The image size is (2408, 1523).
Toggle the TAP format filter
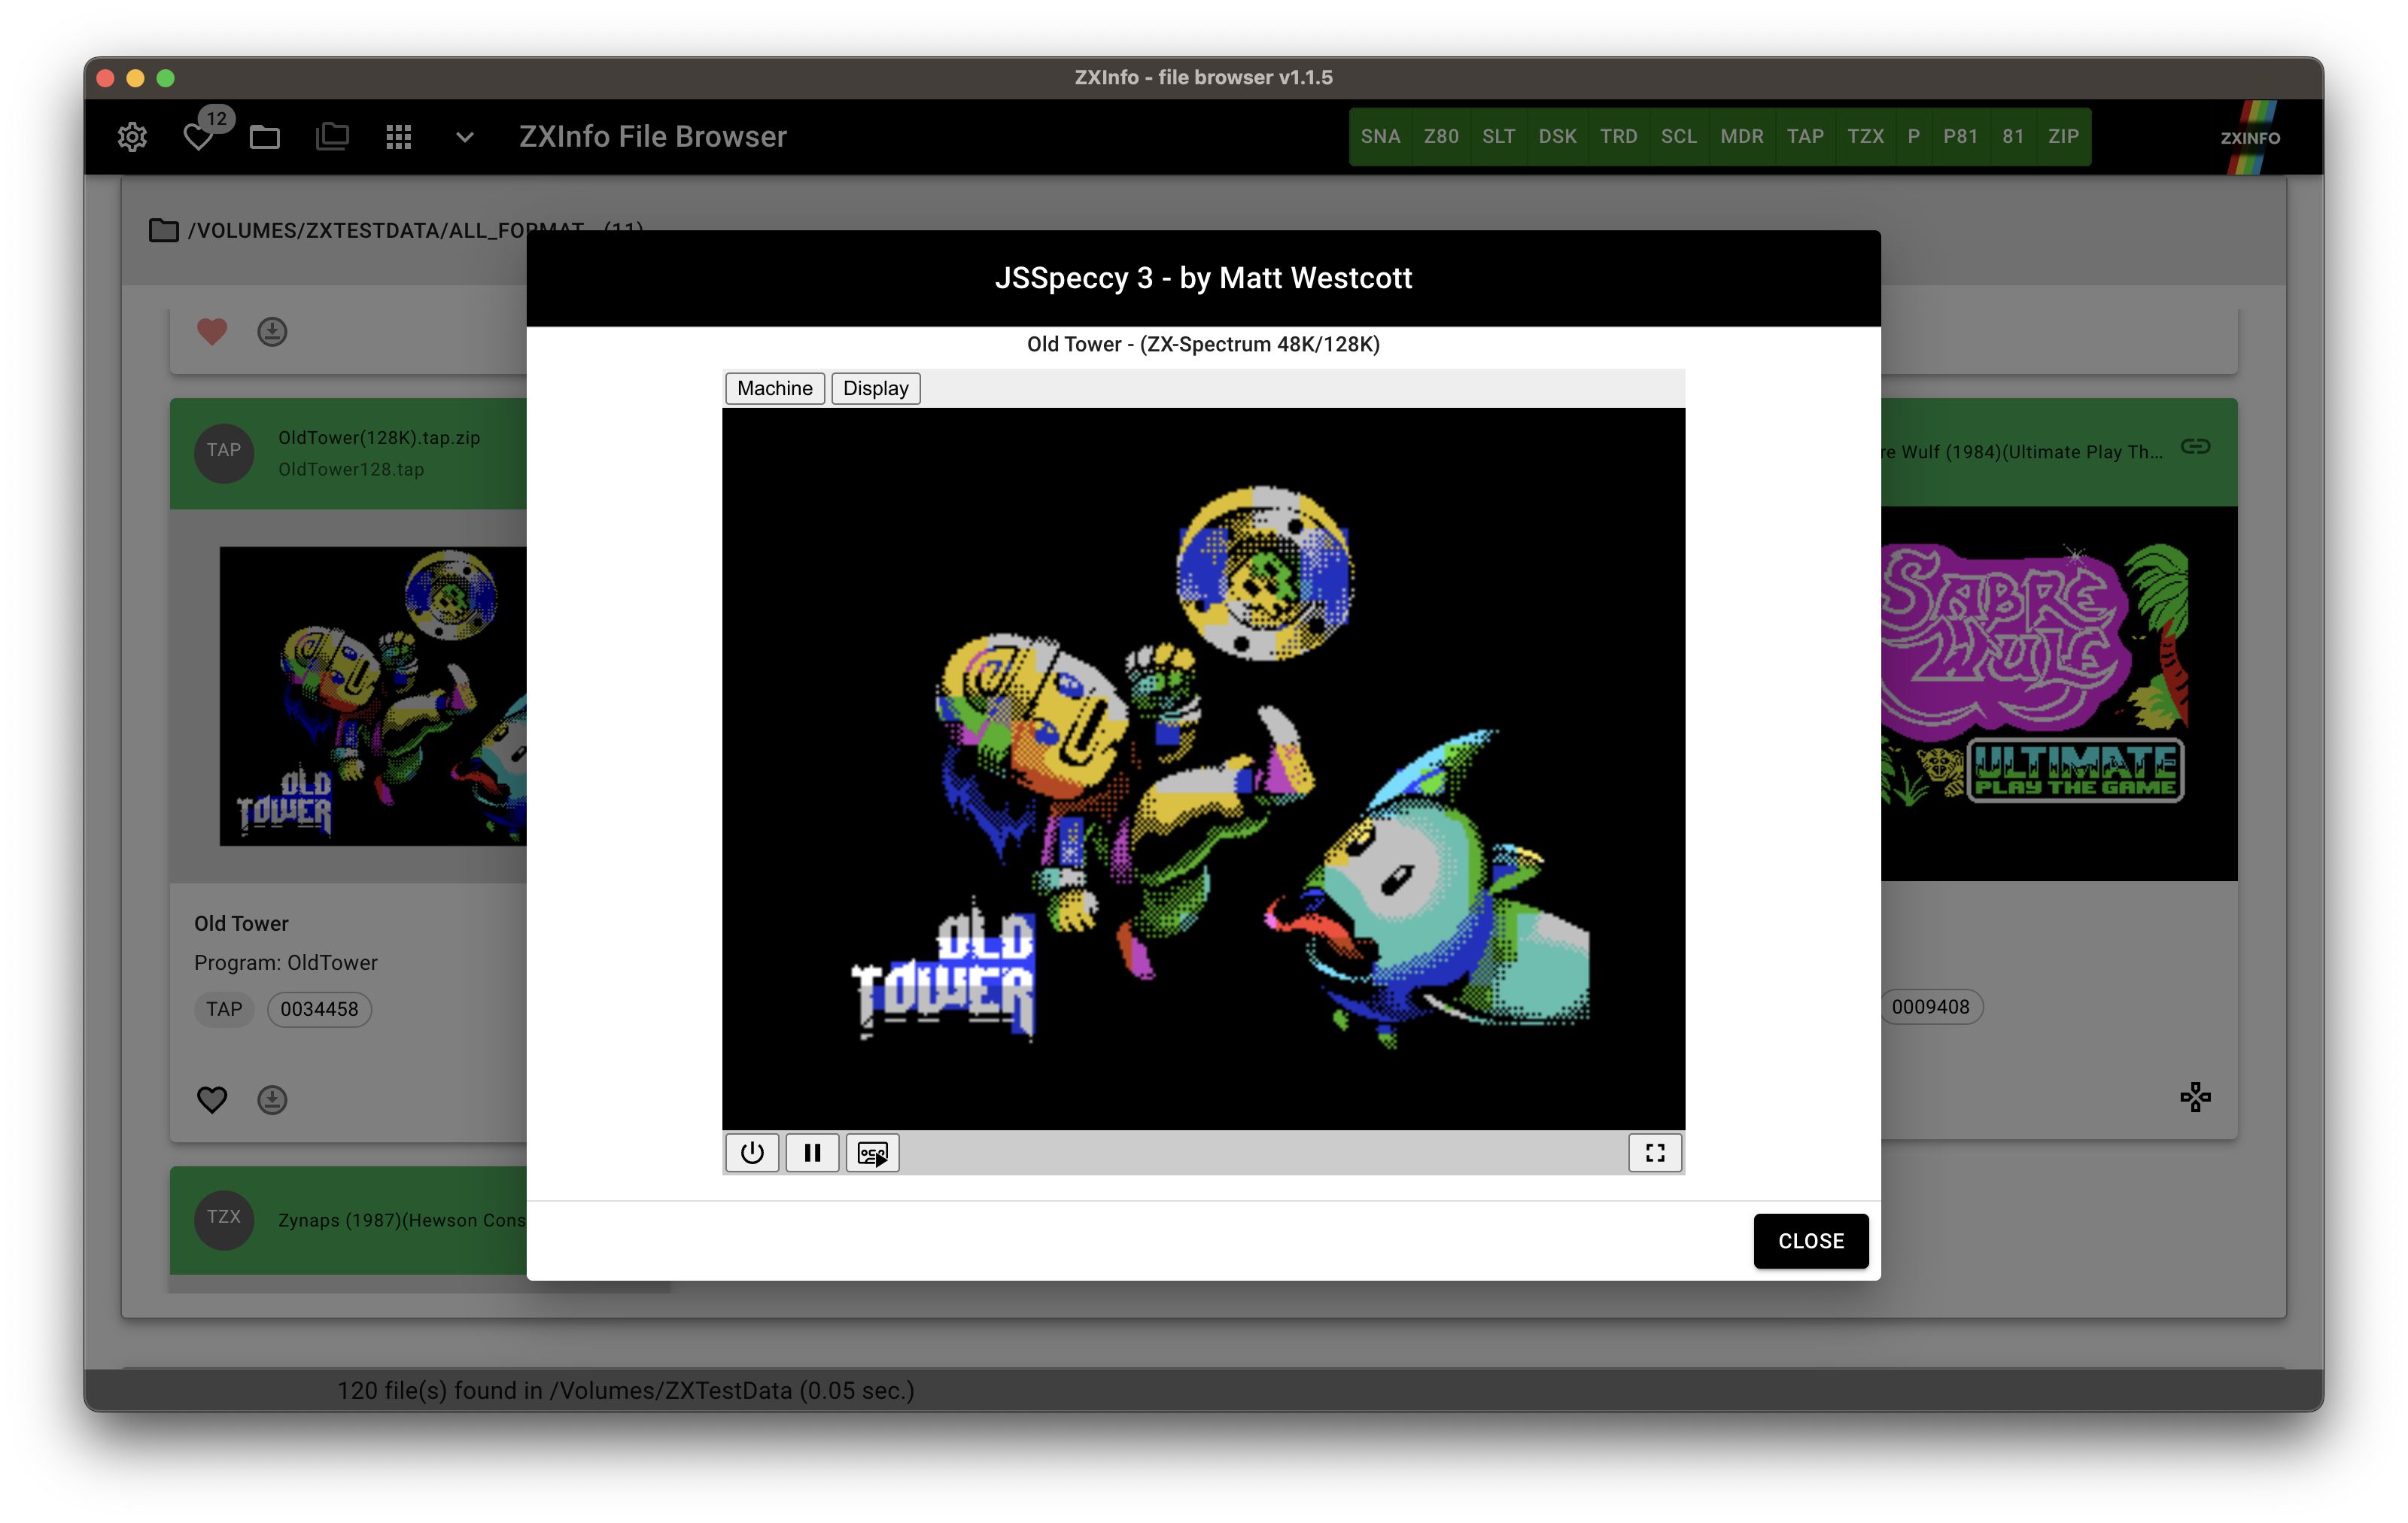(1805, 137)
